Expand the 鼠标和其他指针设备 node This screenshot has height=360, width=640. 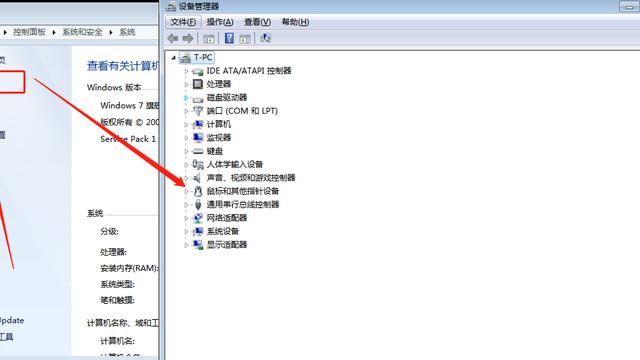click(x=186, y=191)
